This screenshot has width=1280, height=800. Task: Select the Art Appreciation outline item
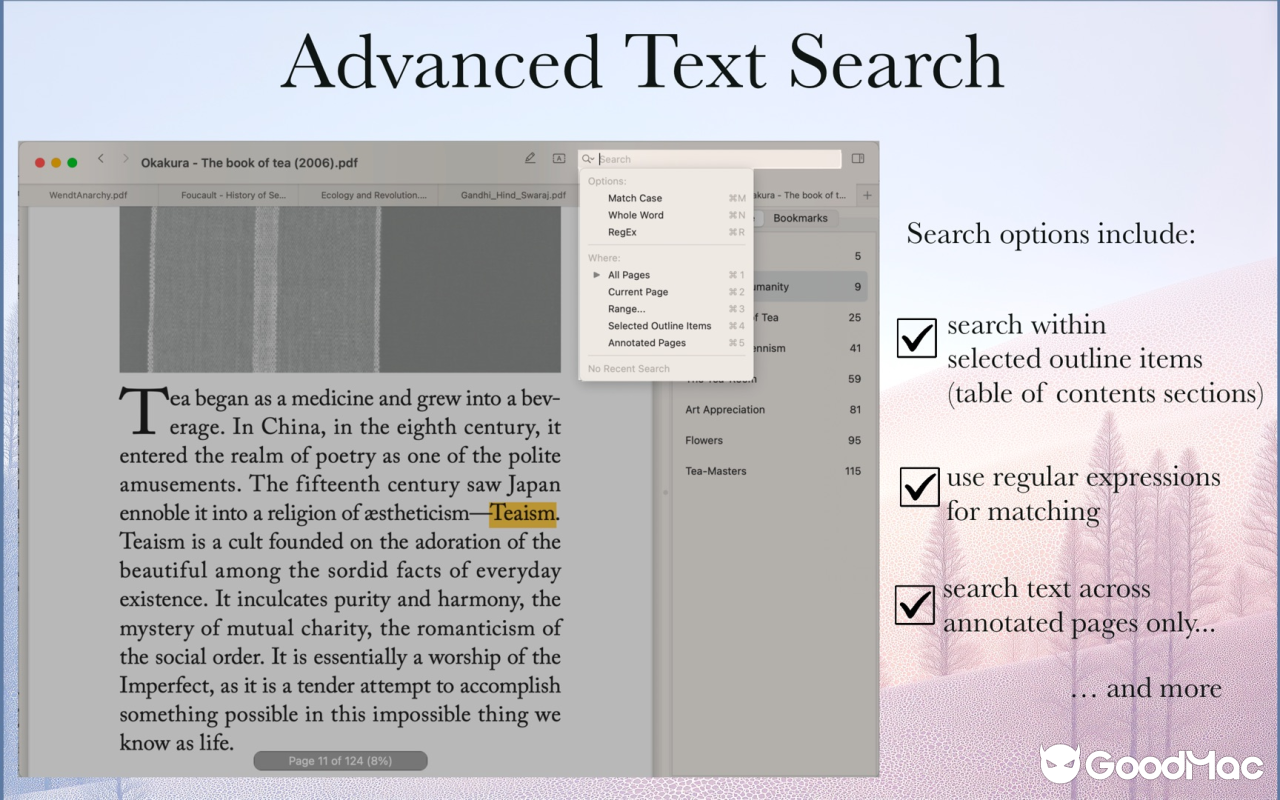[x=773, y=410]
